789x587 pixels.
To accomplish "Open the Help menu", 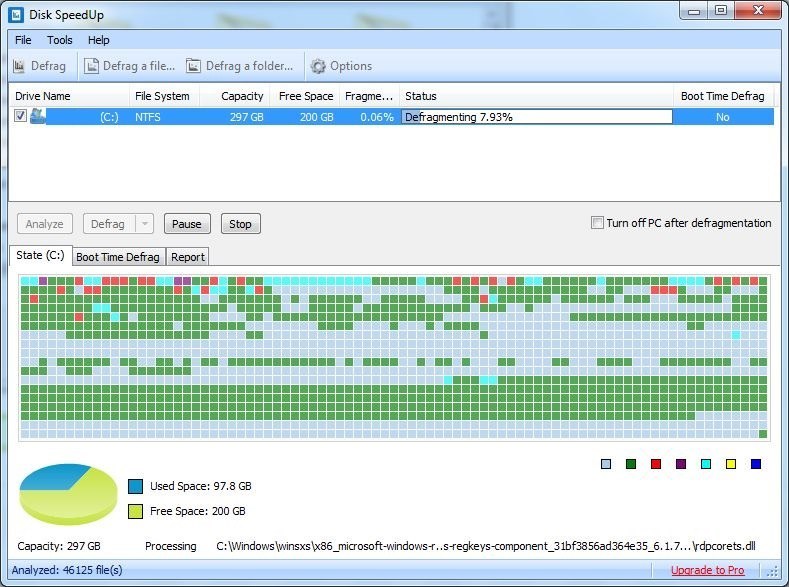I will 99,40.
